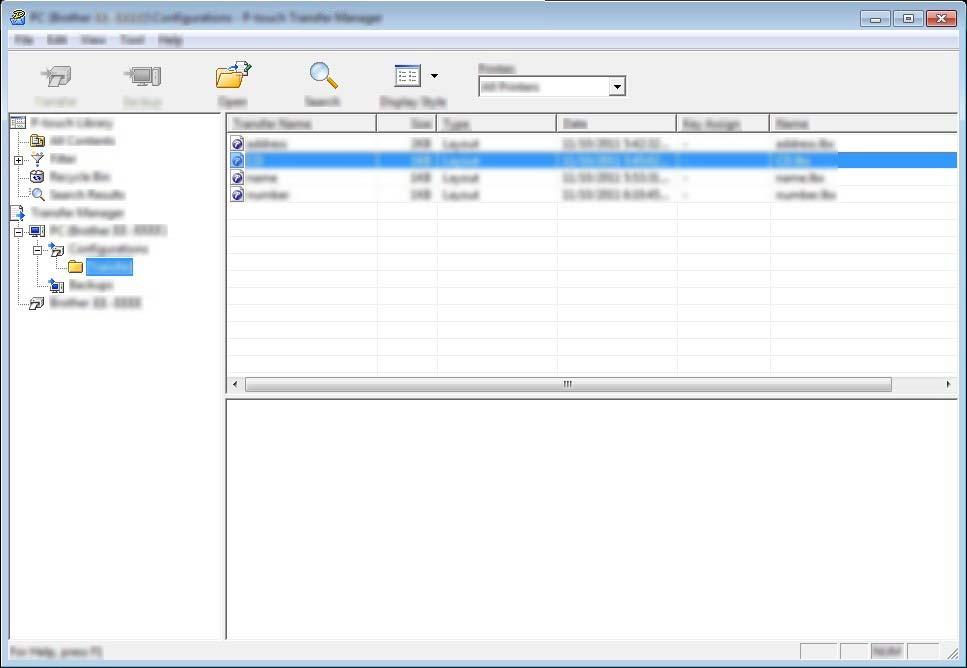Click the Configurations printer icon
967x668 pixels.
tap(56, 249)
